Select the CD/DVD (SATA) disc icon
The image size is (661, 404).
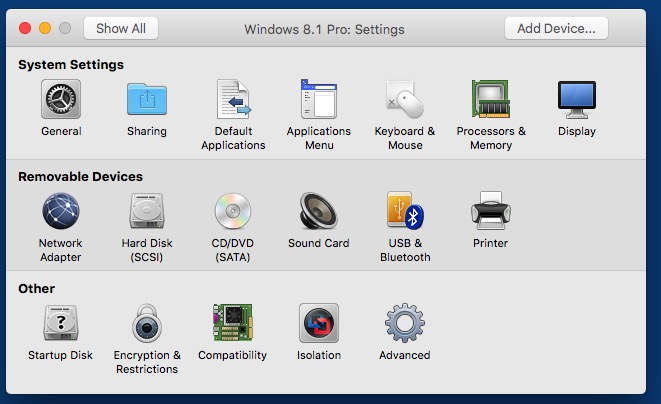(233, 211)
